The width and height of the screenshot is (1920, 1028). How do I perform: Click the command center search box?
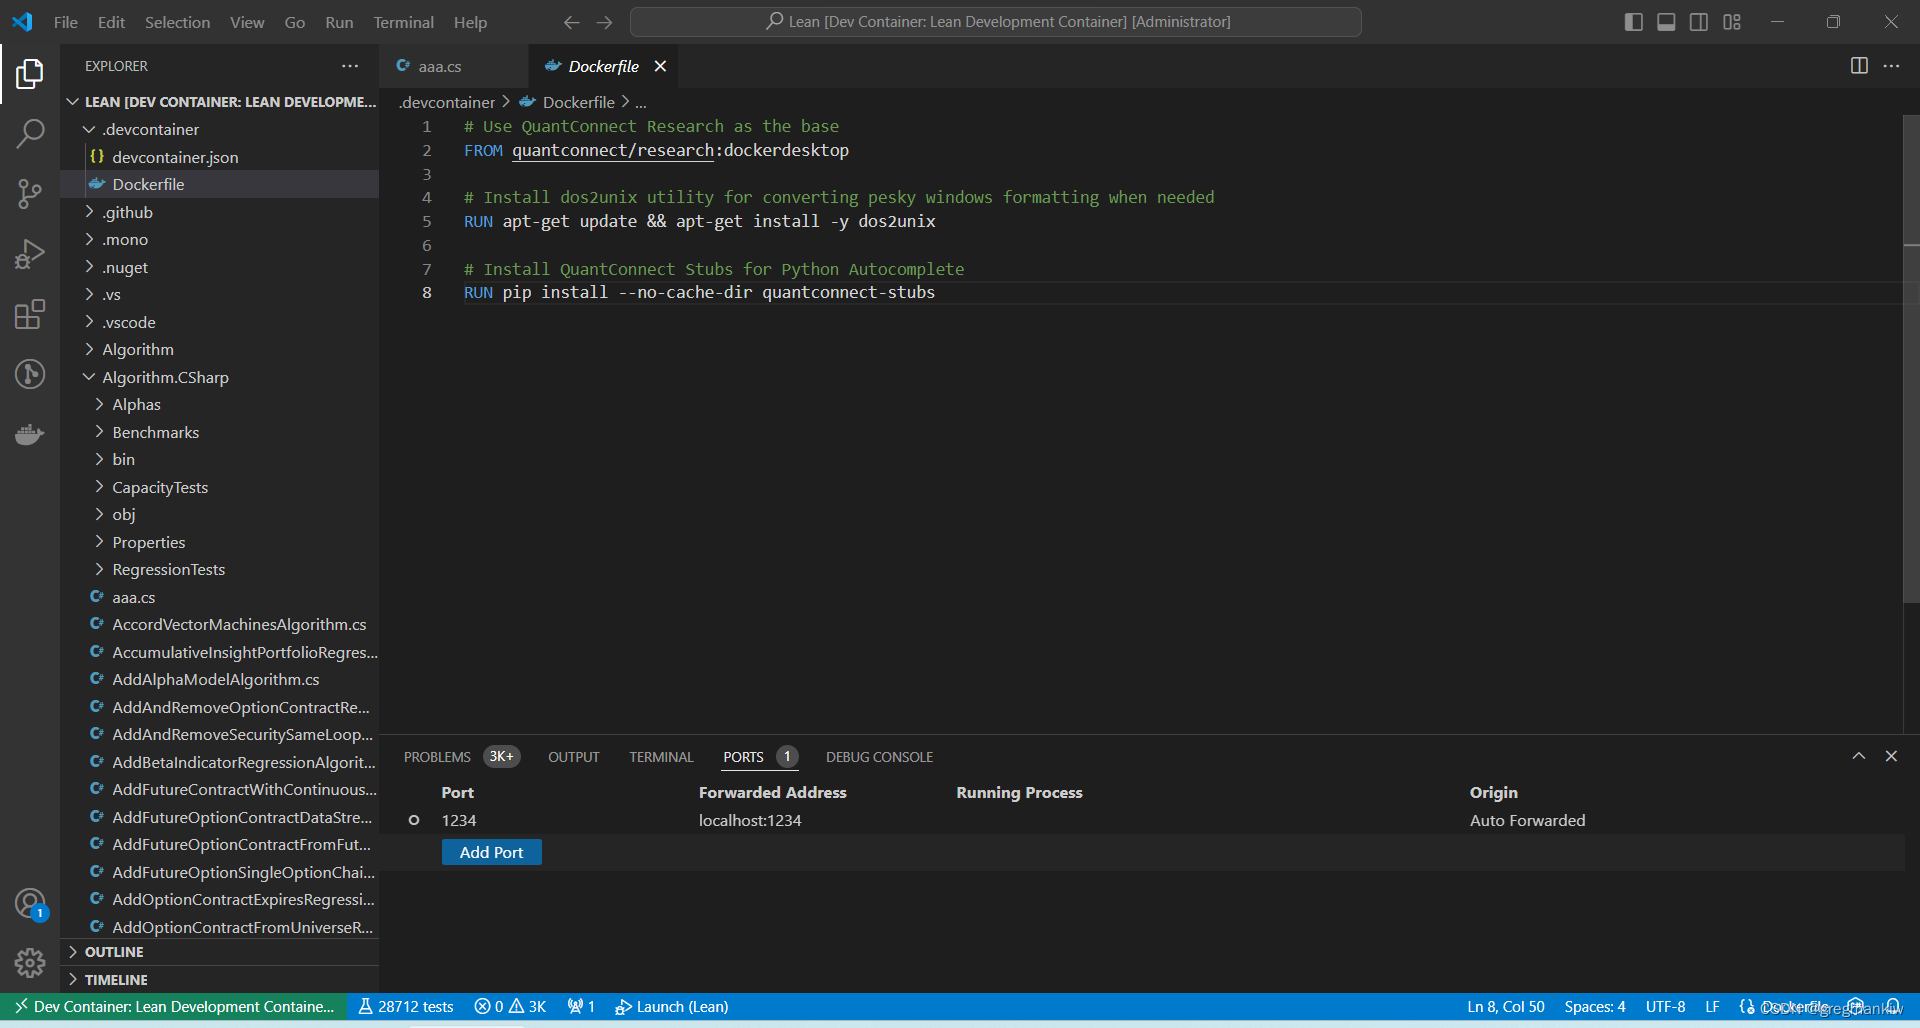996,22
